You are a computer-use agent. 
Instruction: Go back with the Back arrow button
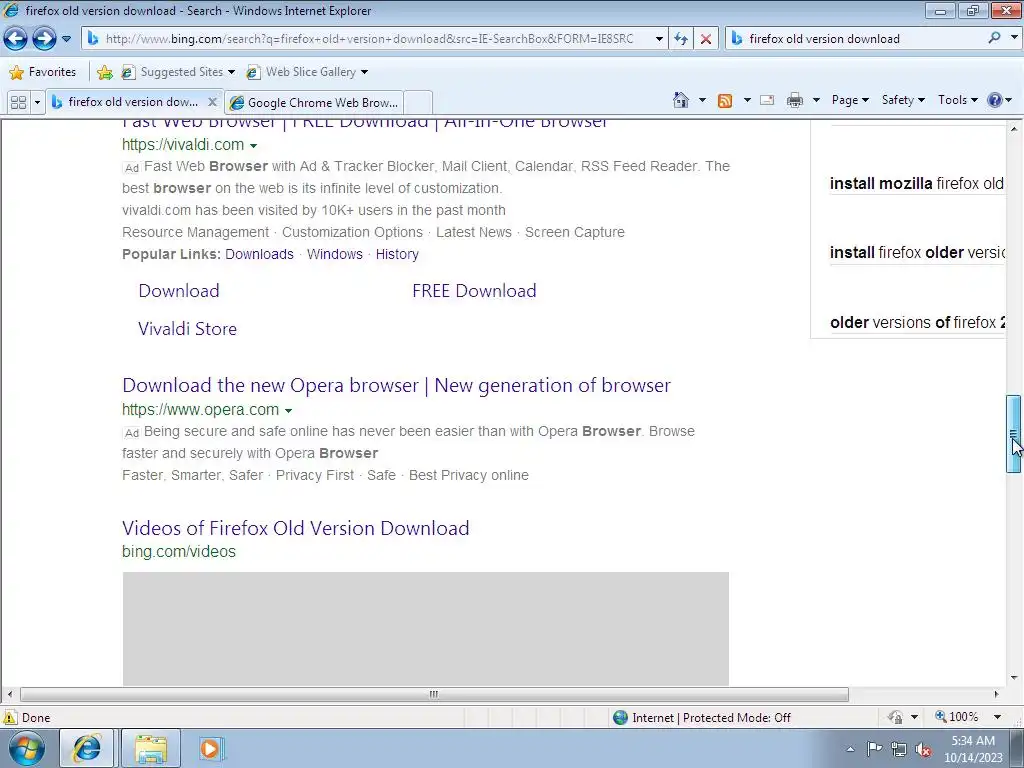coord(15,39)
